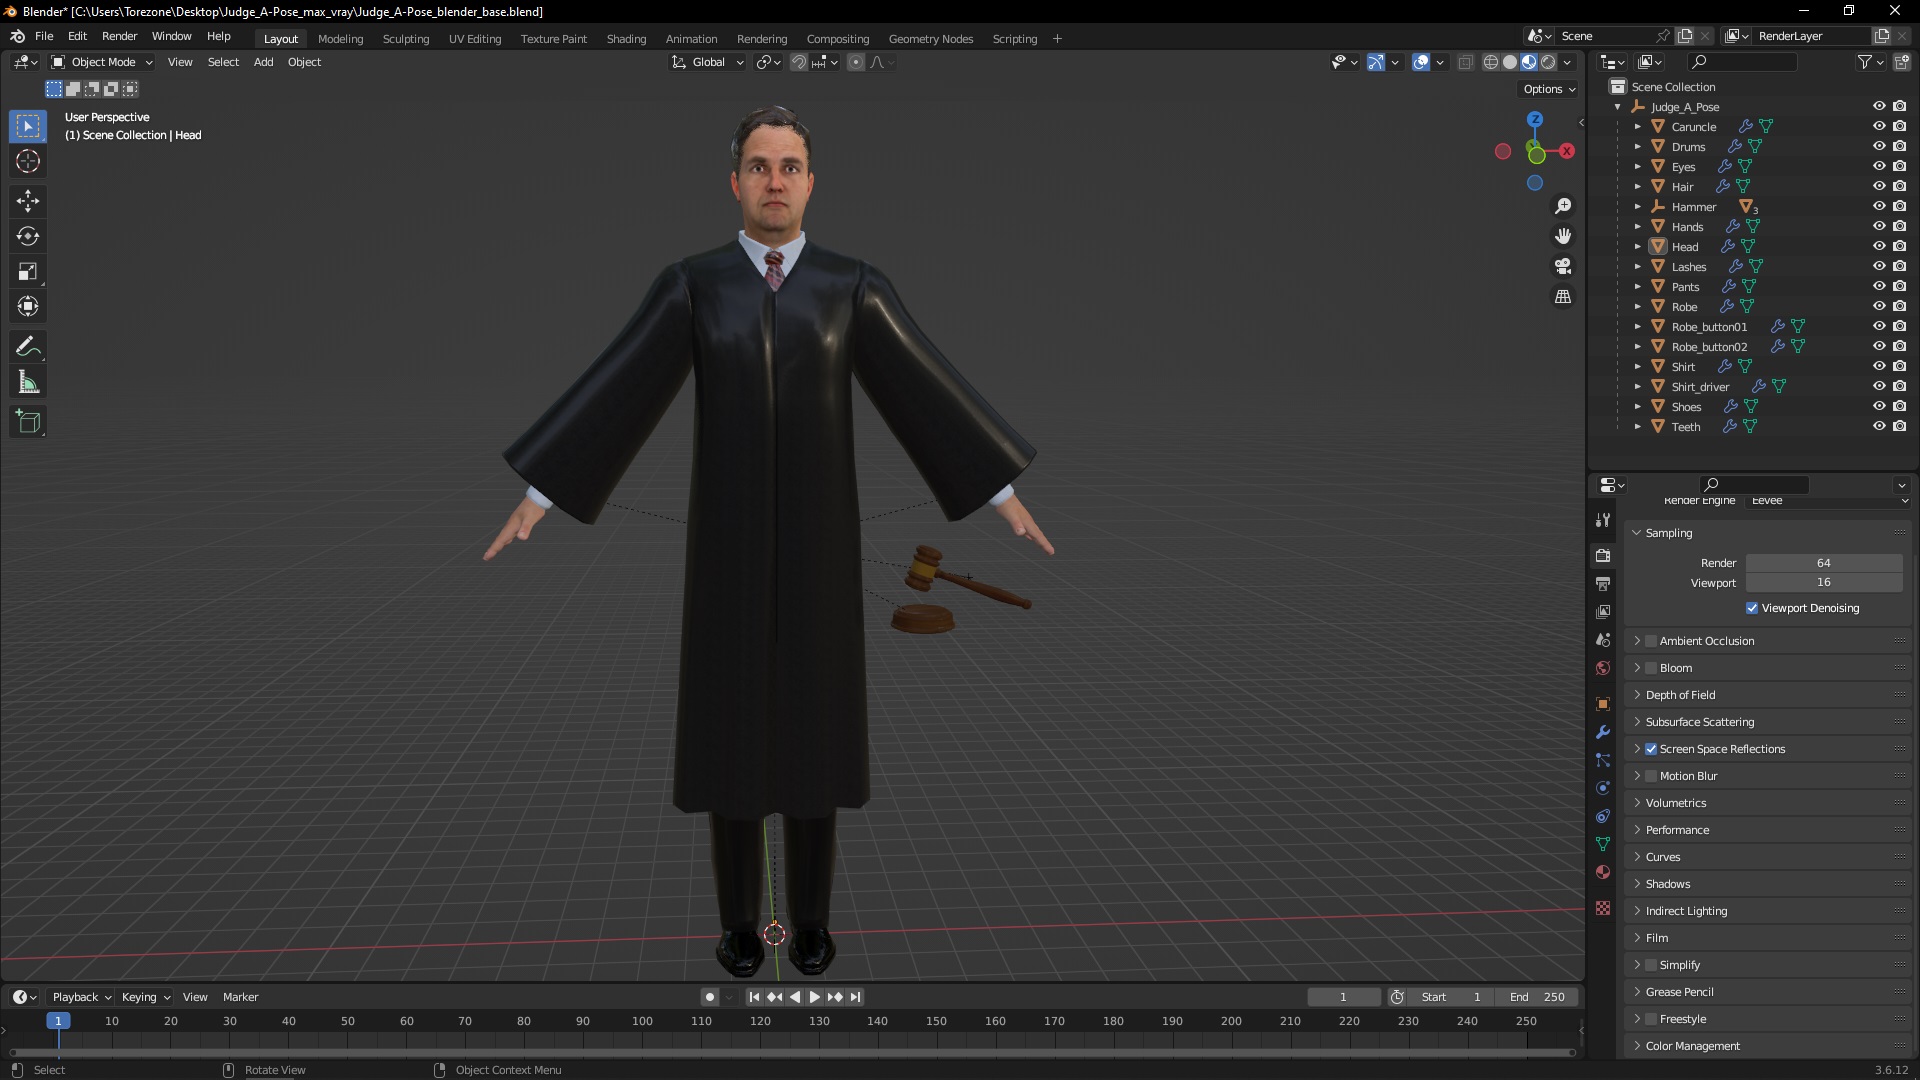Viewport: 1920px width, 1080px height.
Task: Expand the Hammer item in outliner
Action: [x=1638, y=206]
